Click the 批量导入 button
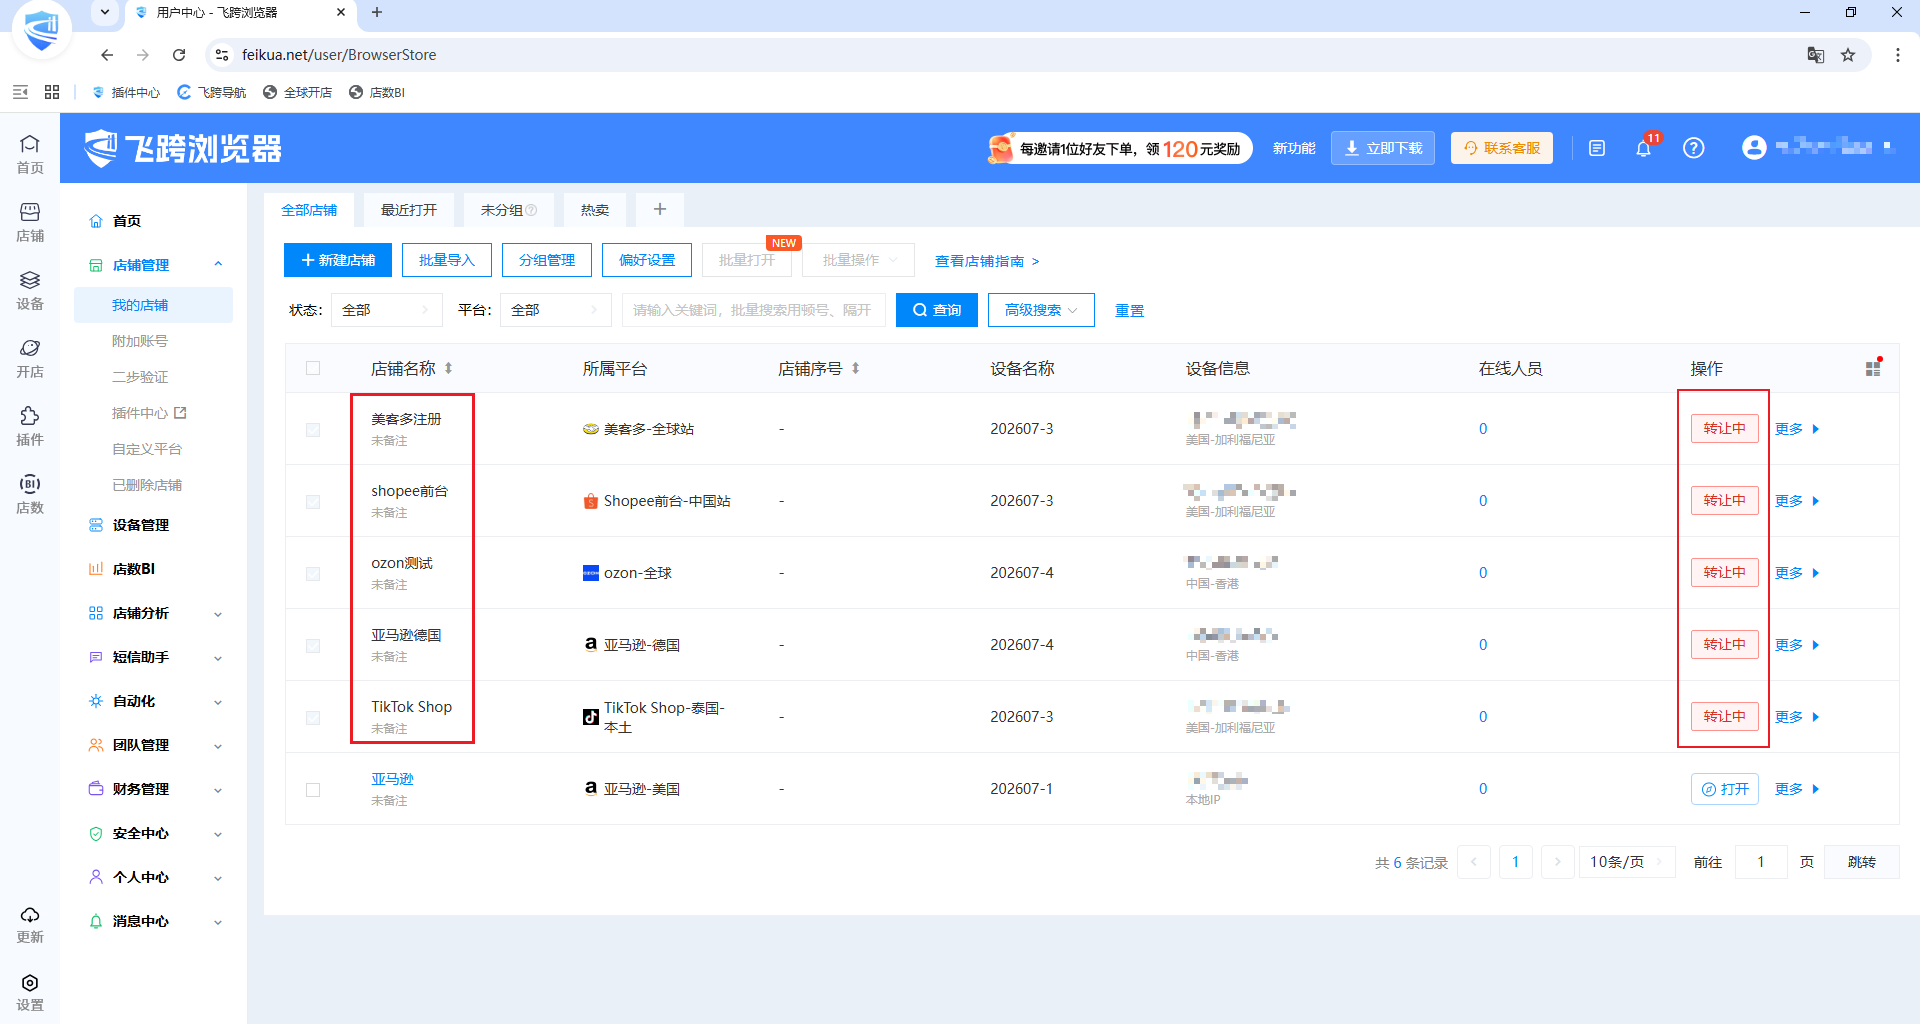The width and height of the screenshot is (1920, 1024). [447, 260]
